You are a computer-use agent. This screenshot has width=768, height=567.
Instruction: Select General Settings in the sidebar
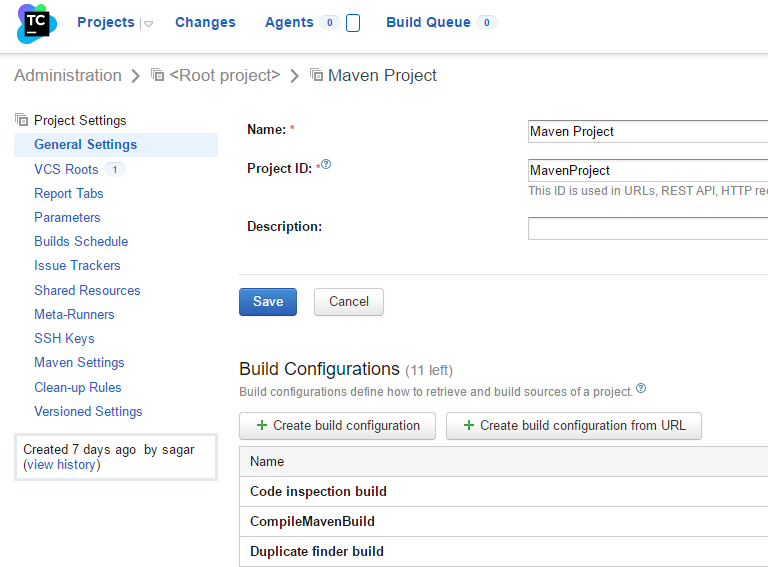coord(116,144)
